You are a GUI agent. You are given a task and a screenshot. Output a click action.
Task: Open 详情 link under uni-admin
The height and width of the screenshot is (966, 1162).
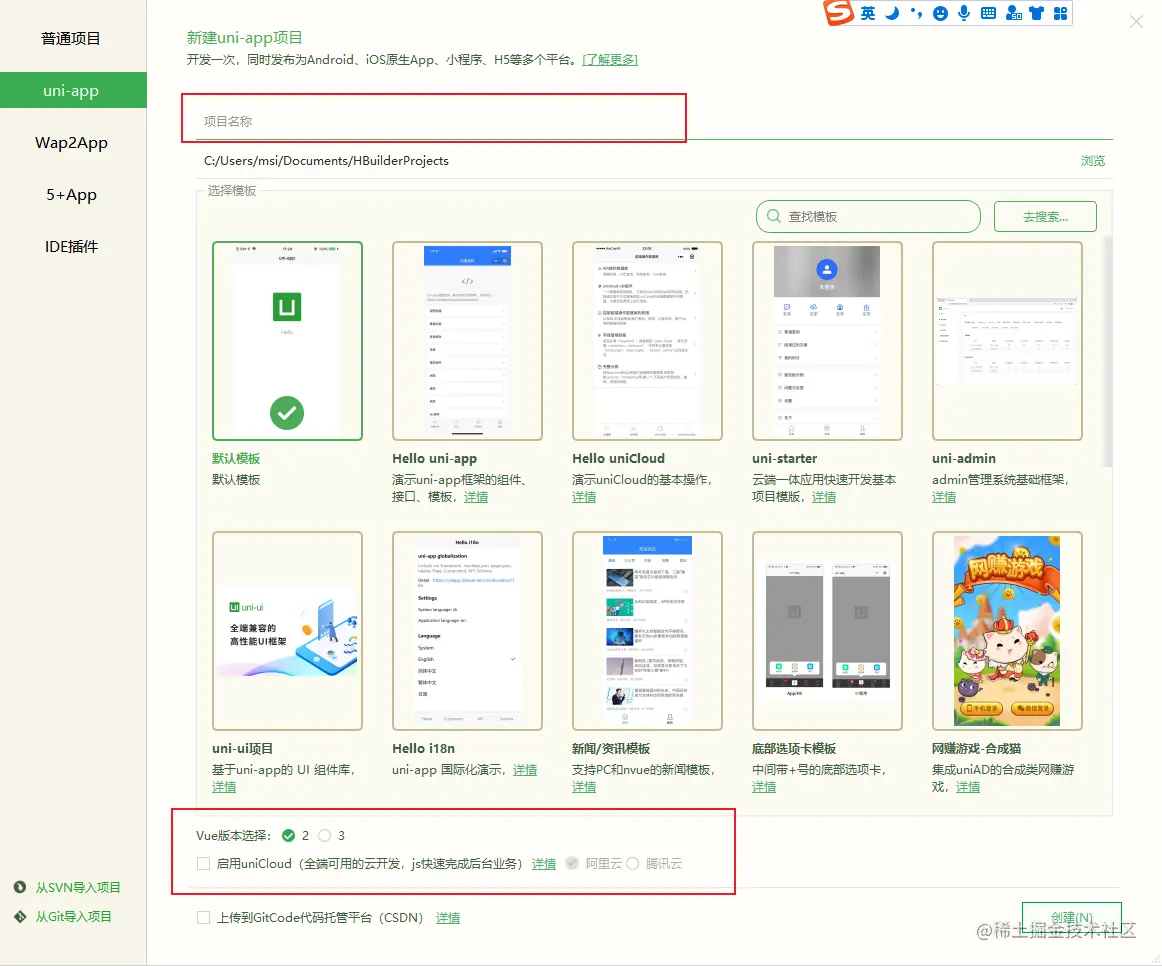click(944, 497)
